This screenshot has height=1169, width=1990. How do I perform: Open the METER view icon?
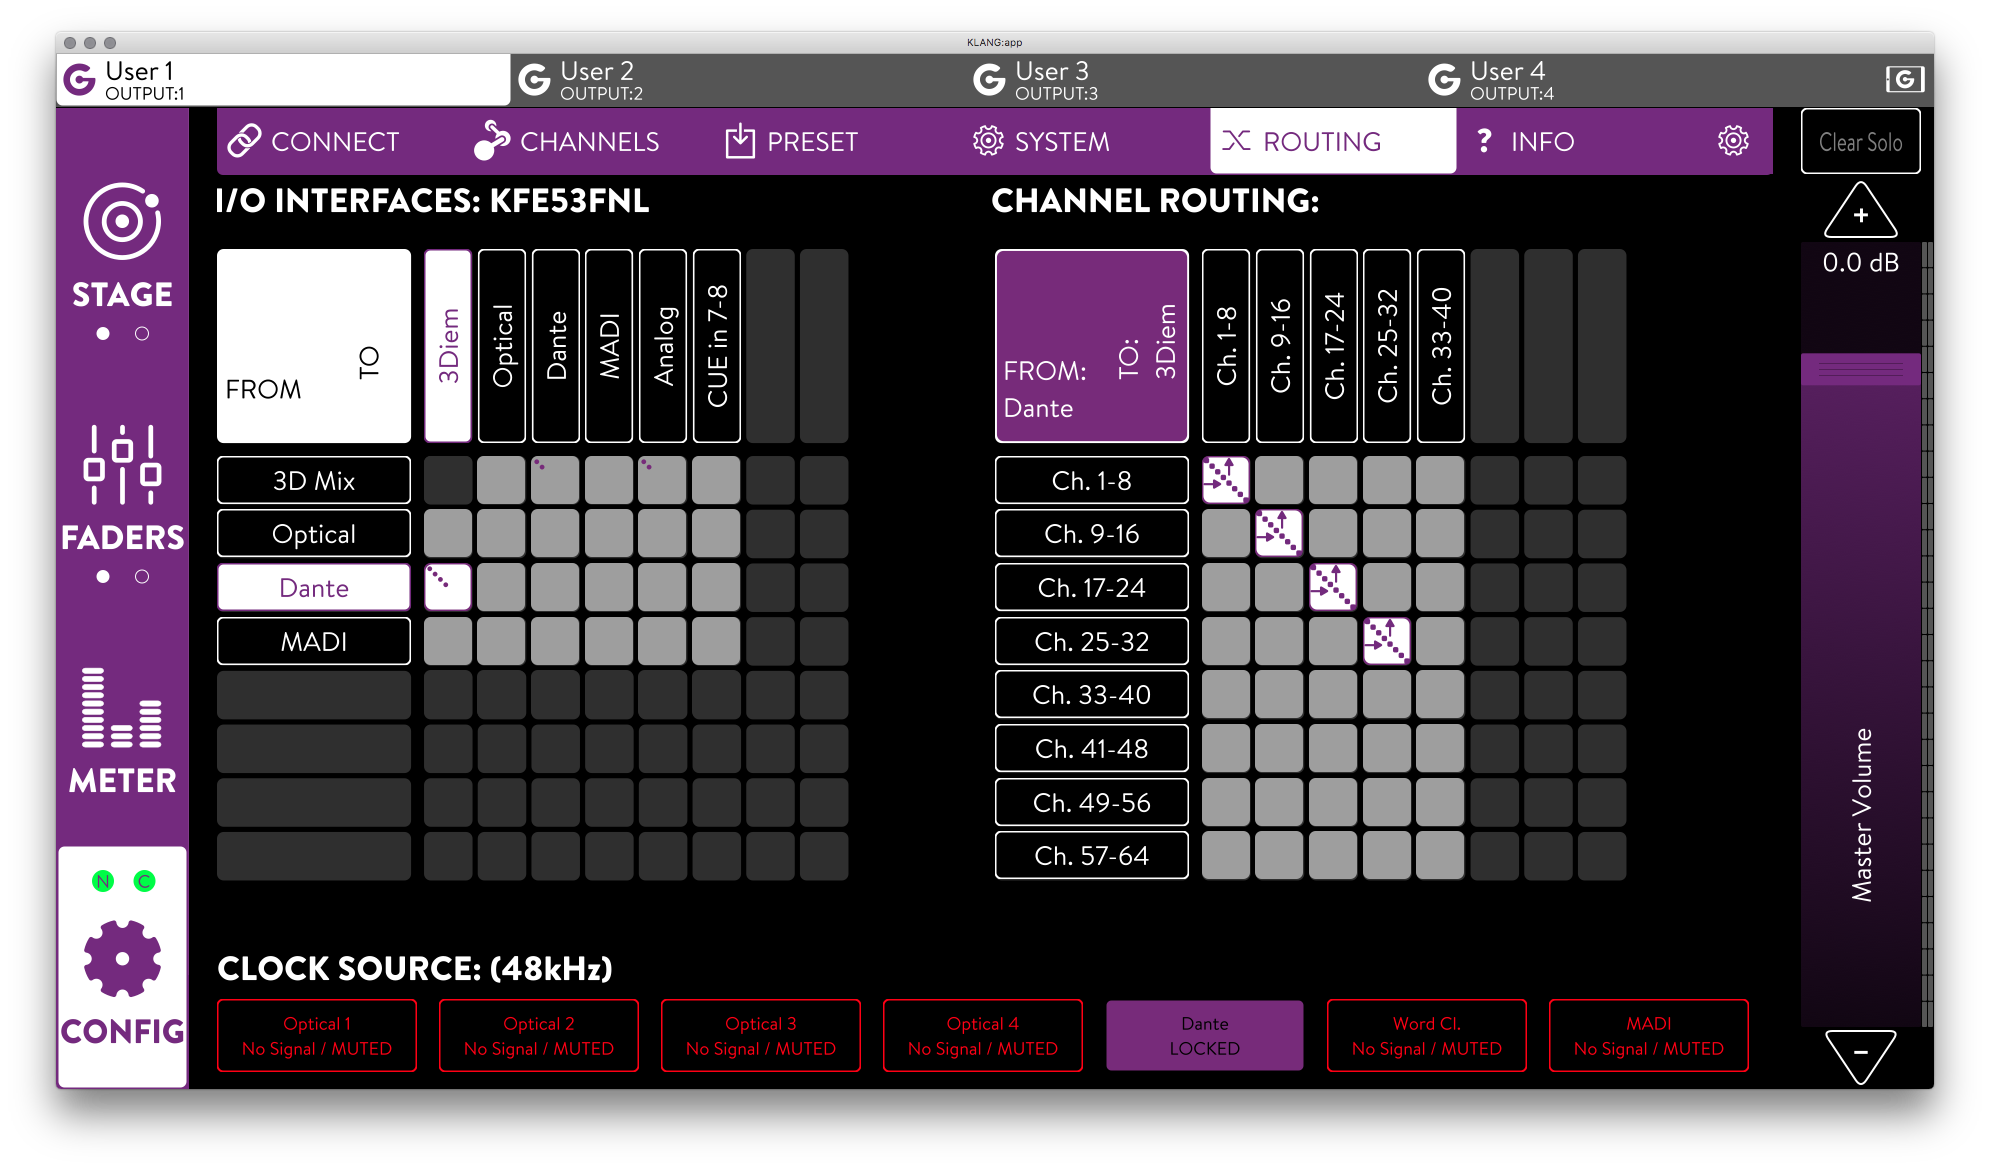[x=122, y=708]
